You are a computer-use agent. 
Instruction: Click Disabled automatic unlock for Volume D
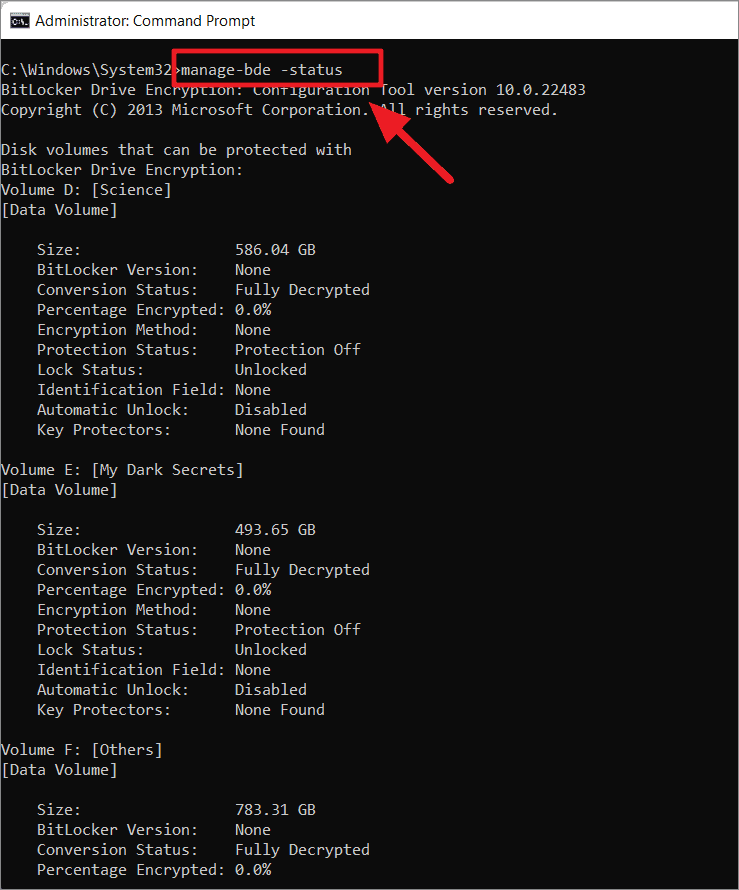(271, 410)
